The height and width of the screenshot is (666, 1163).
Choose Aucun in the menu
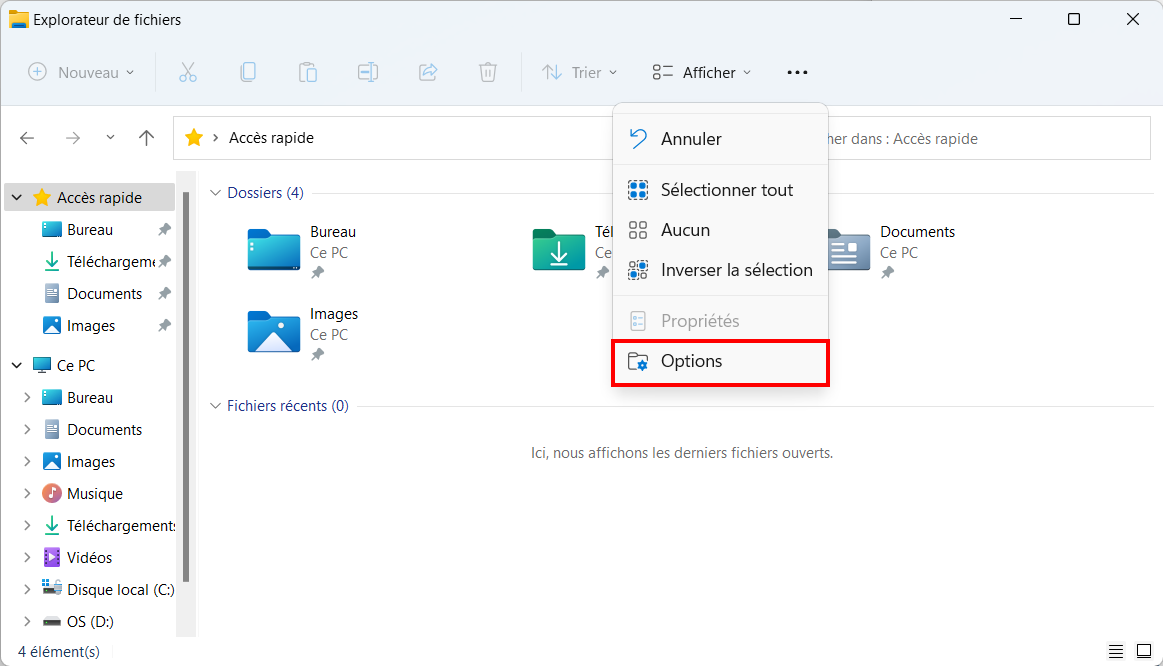click(720, 230)
